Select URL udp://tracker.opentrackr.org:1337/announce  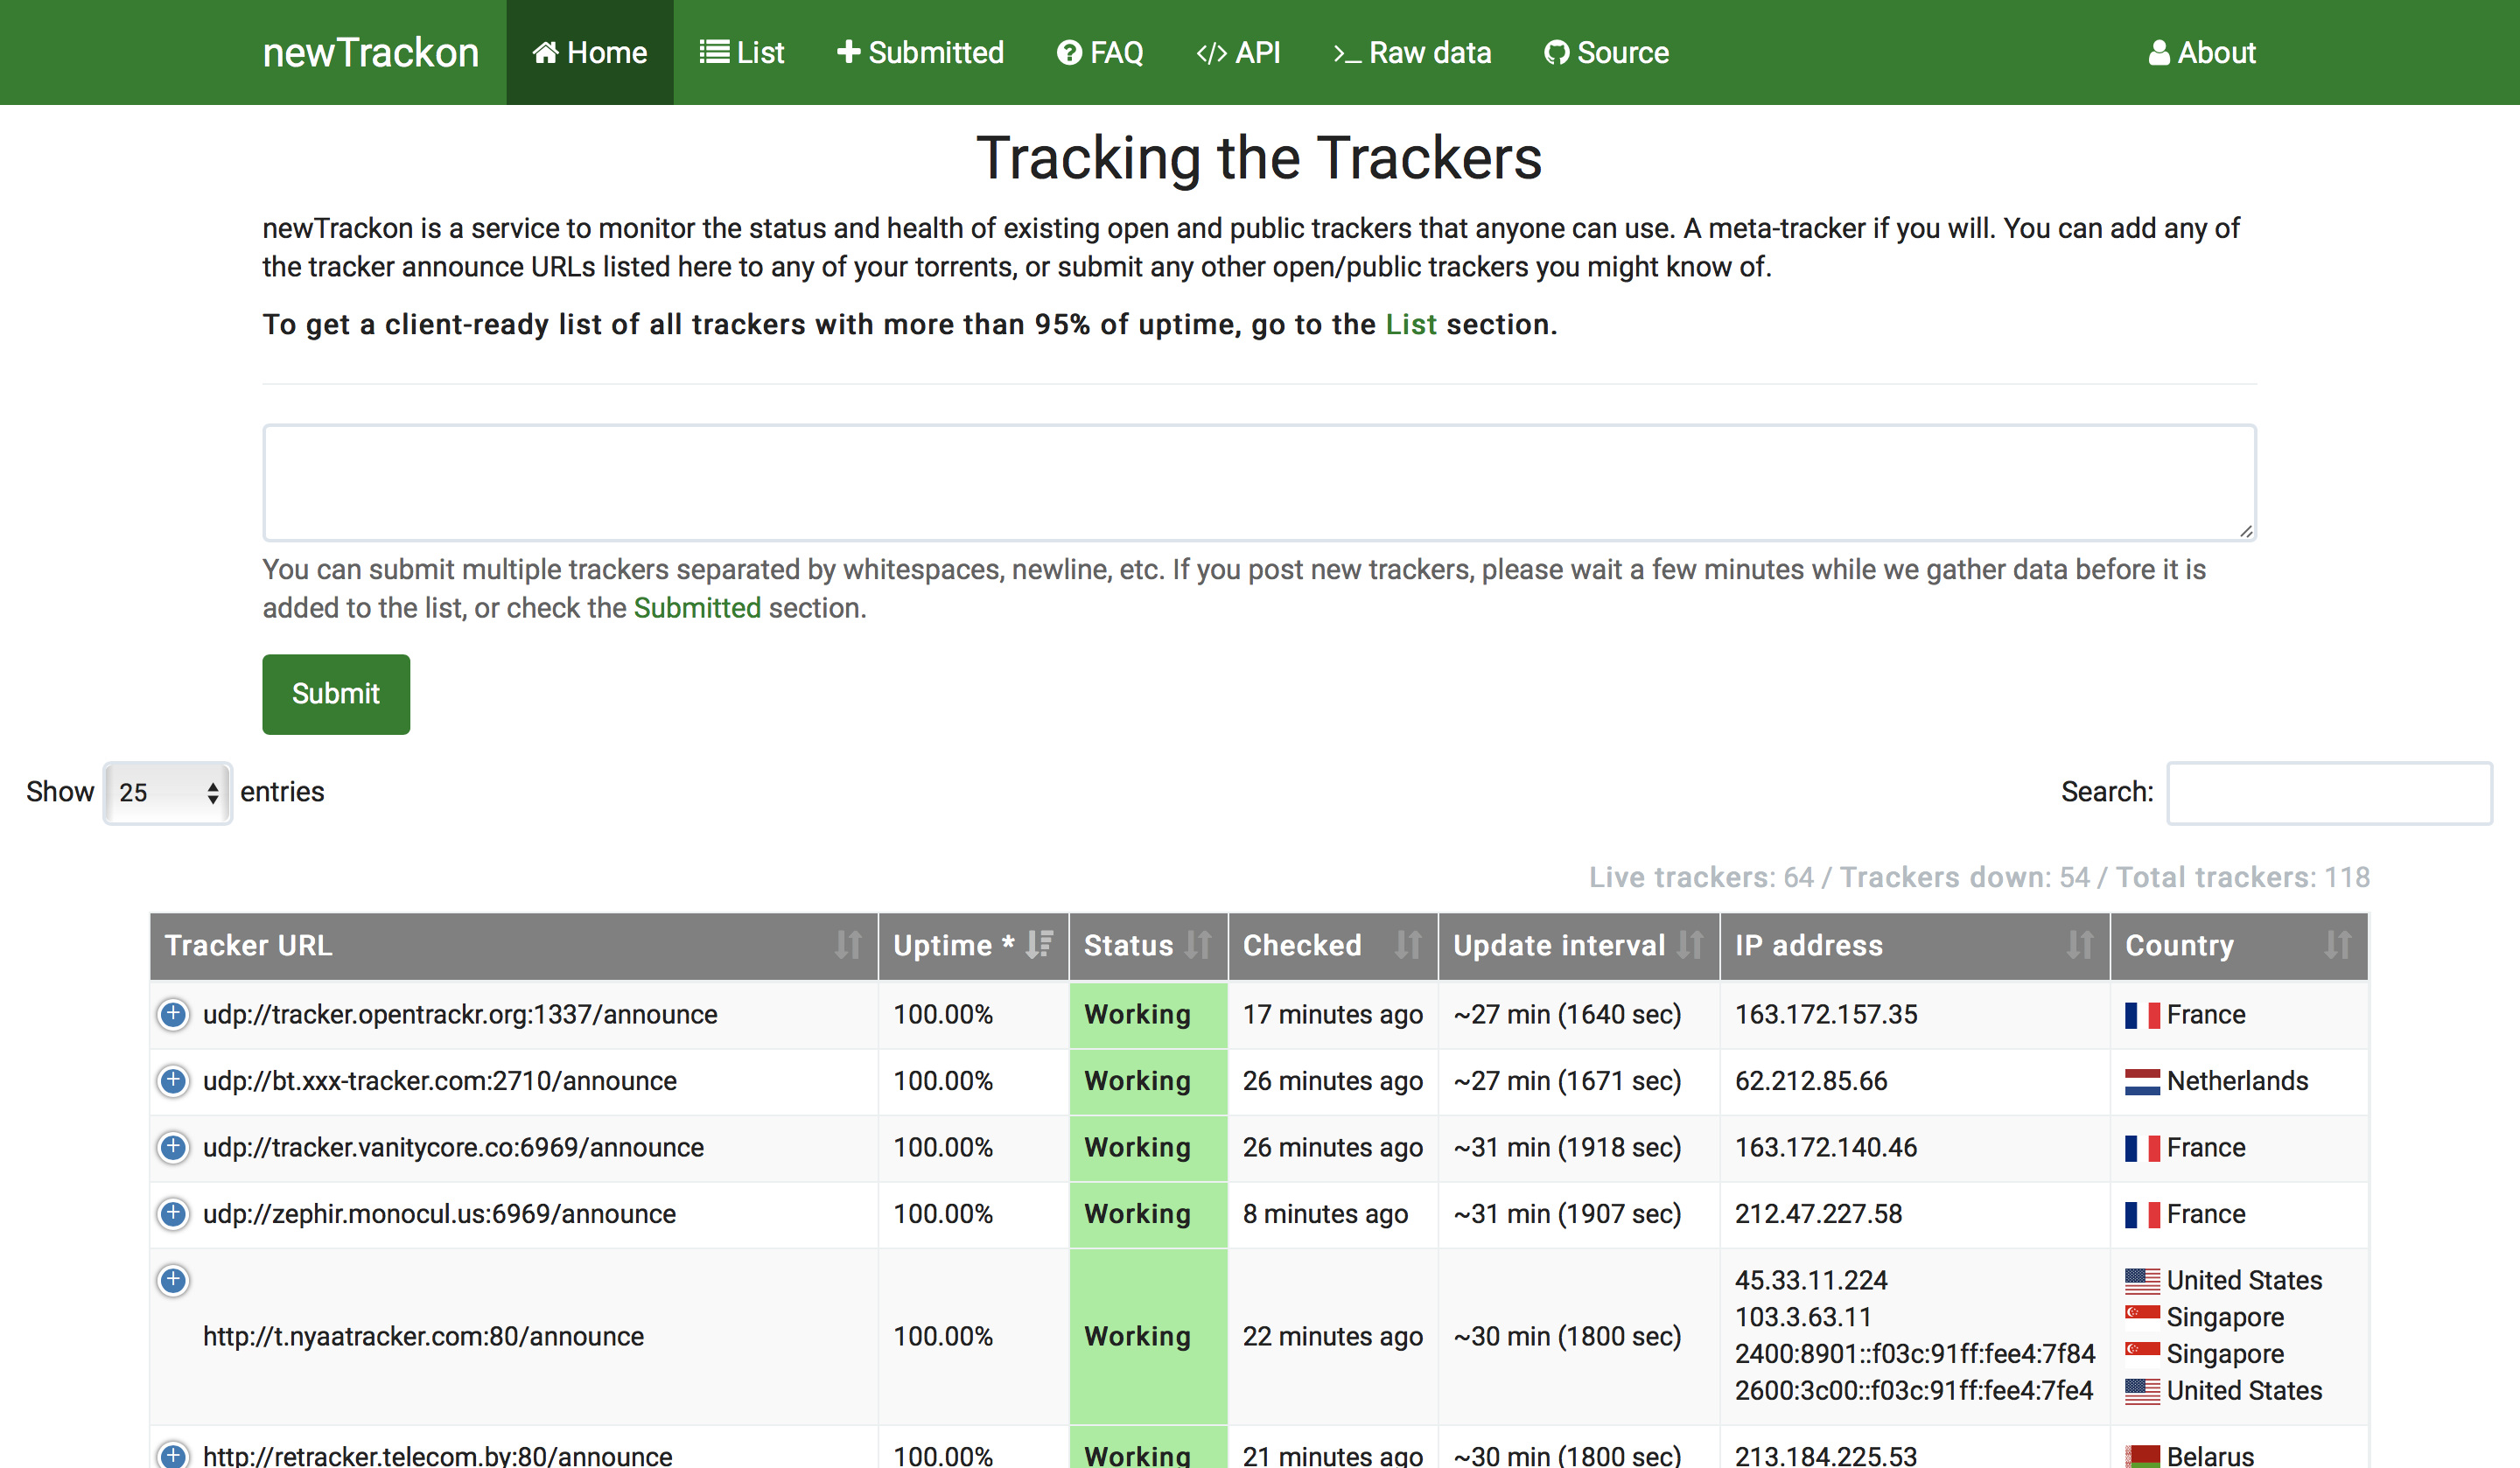(x=460, y=1014)
